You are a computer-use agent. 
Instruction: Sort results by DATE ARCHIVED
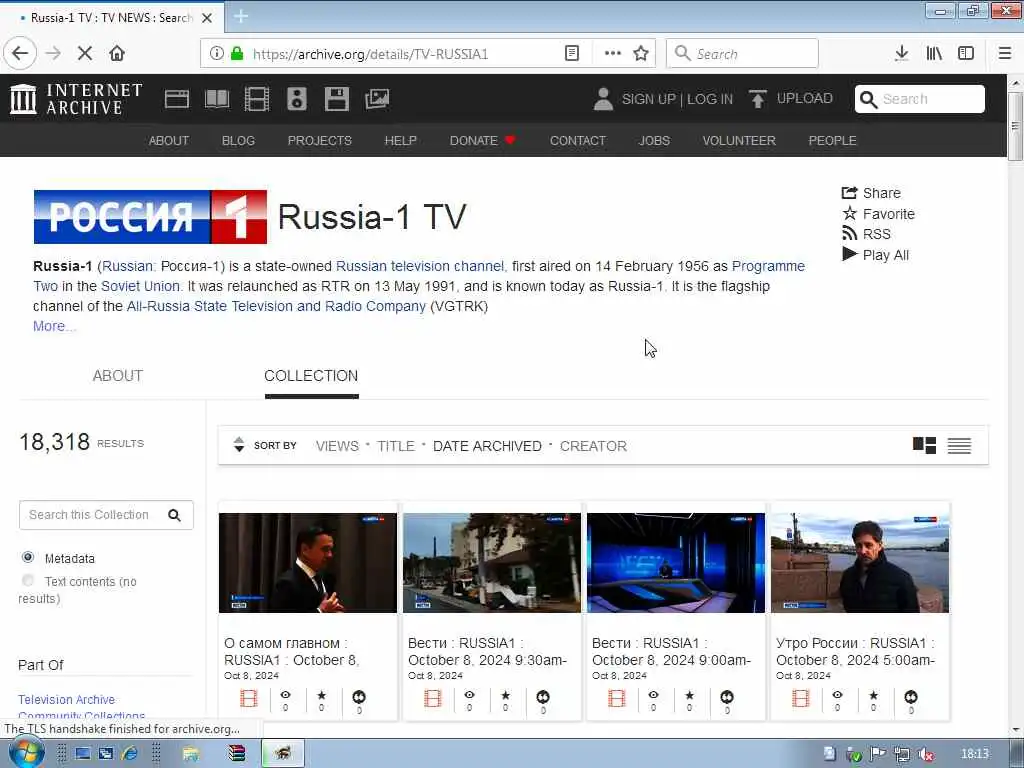(x=487, y=446)
